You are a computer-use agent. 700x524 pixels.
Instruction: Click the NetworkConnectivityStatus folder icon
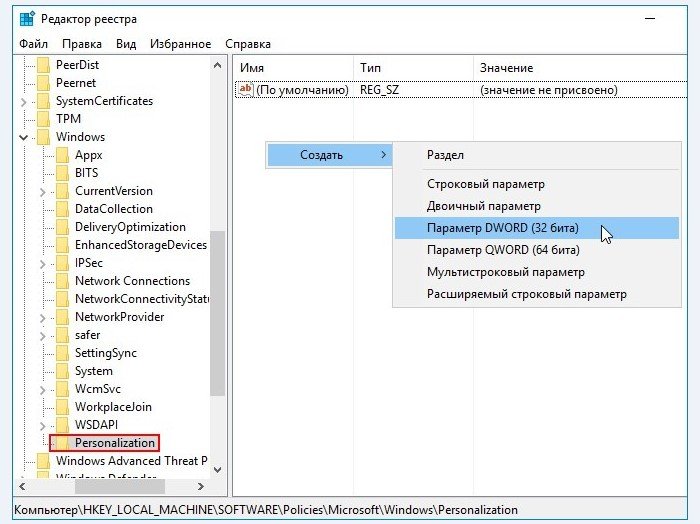coord(62,299)
